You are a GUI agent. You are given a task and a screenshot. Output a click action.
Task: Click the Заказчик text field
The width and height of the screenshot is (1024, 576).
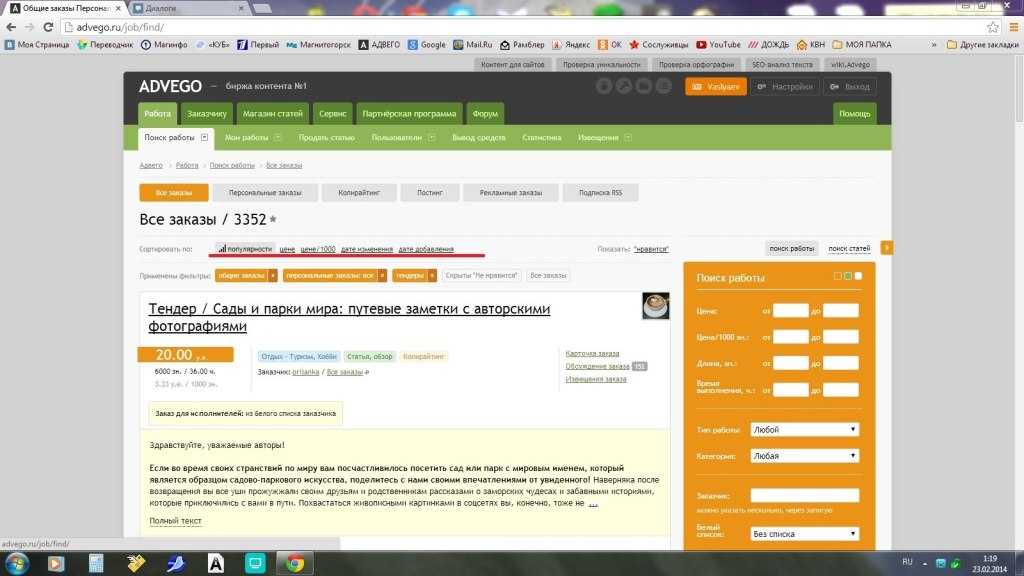click(x=805, y=496)
